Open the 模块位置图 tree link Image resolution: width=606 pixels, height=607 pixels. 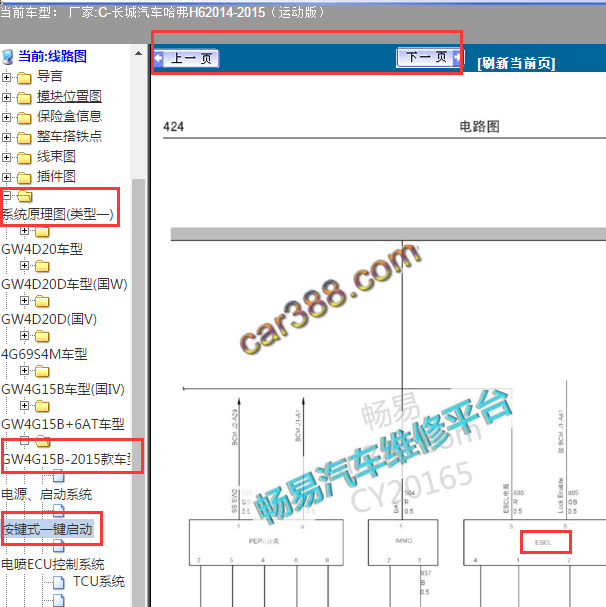69,96
